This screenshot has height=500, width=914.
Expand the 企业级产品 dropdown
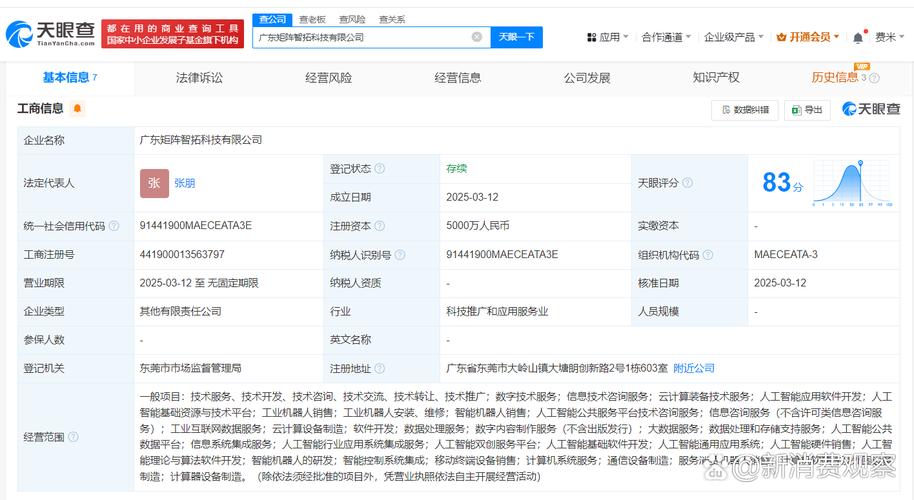pos(733,37)
